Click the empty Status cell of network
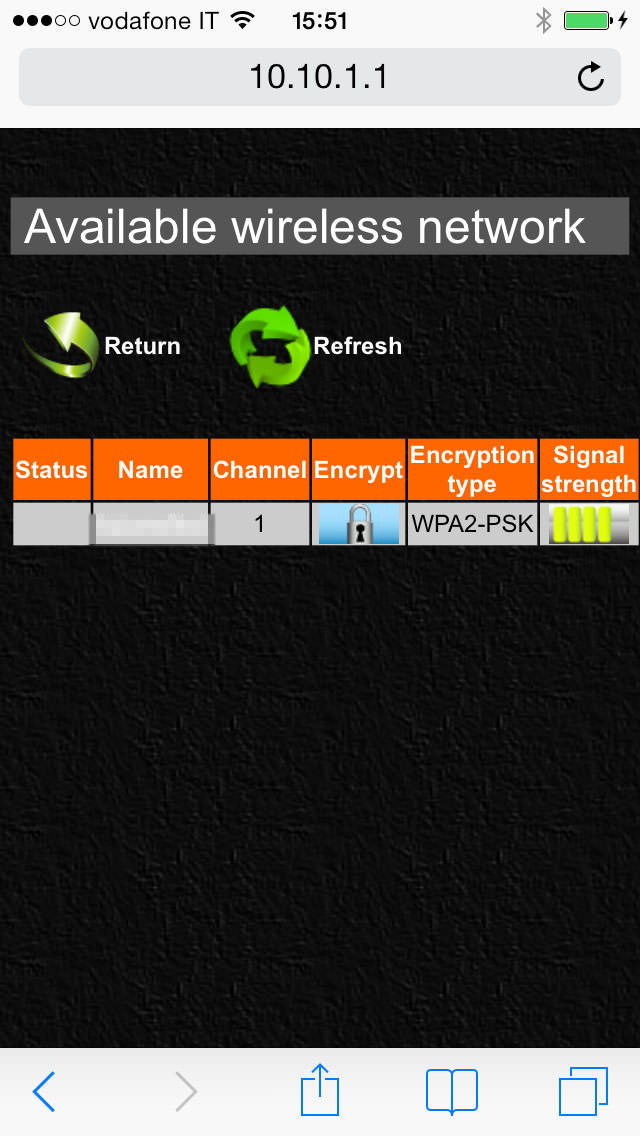Image resolution: width=640 pixels, height=1136 pixels. pos(52,524)
